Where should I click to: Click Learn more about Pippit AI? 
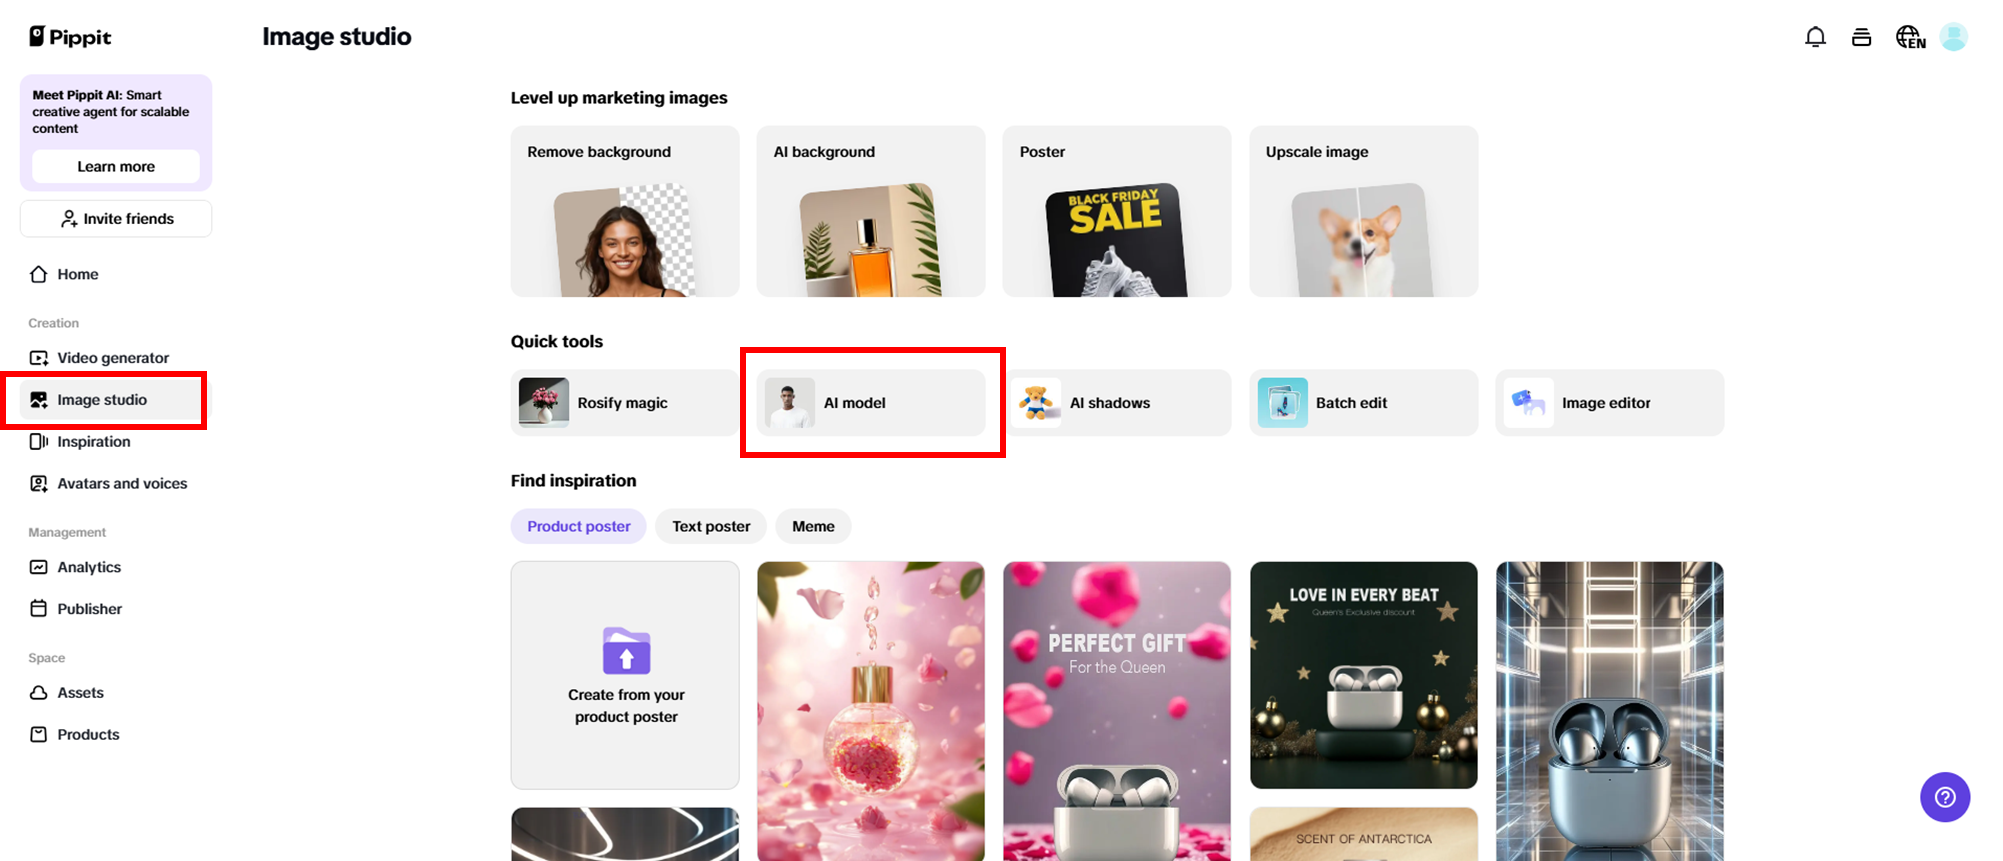(116, 166)
